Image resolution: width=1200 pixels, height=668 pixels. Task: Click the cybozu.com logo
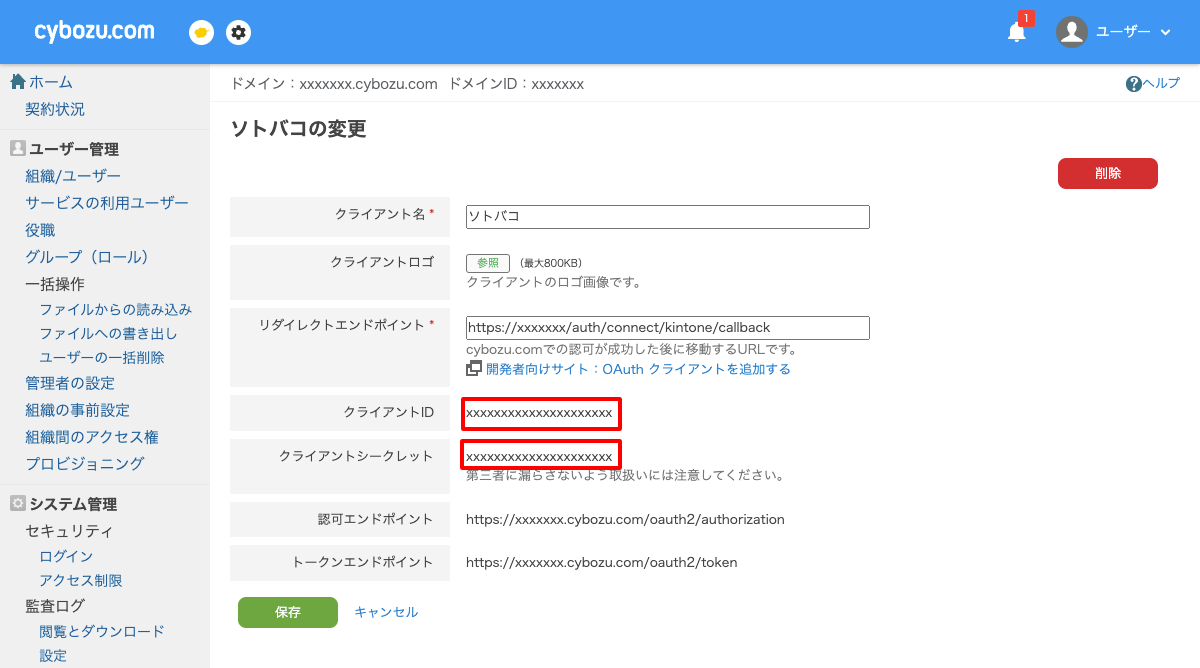tap(92, 30)
